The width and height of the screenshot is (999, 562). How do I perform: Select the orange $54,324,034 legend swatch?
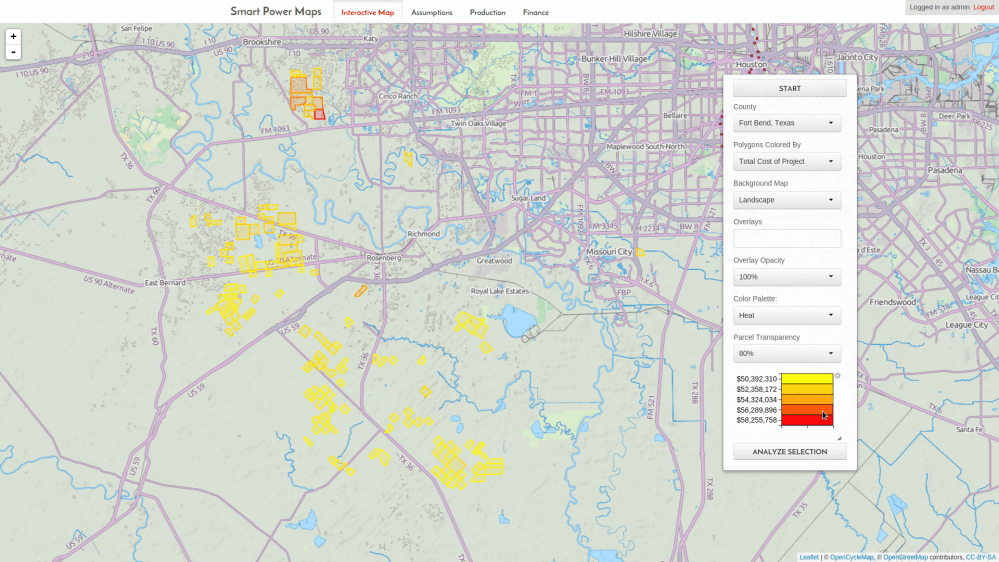pyautogui.click(x=807, y=400)
